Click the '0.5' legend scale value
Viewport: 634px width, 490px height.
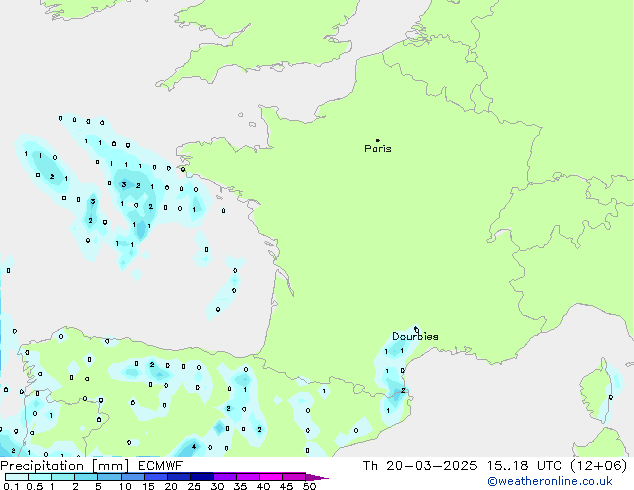pyautogui.click(x=35, y=486)
